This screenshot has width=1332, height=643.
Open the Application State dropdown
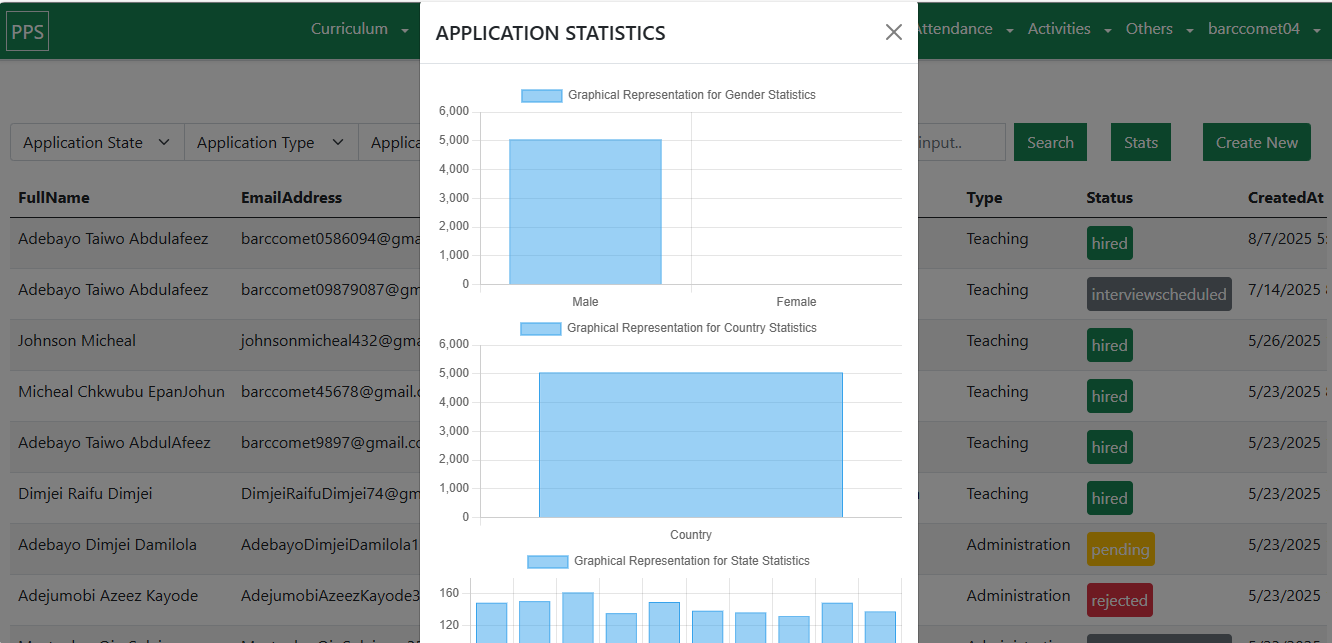tap(96, 143)
